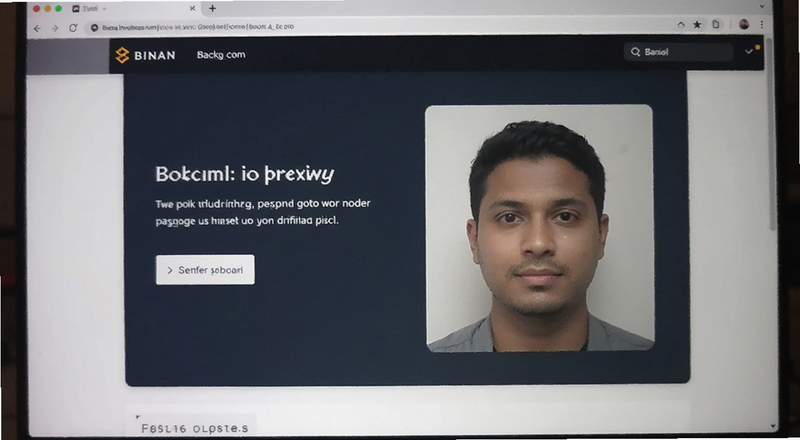This screenshot has height=440, width=800.
Task: Open the profile avatar in browser toolbar
Action: (x=744, y=24)
